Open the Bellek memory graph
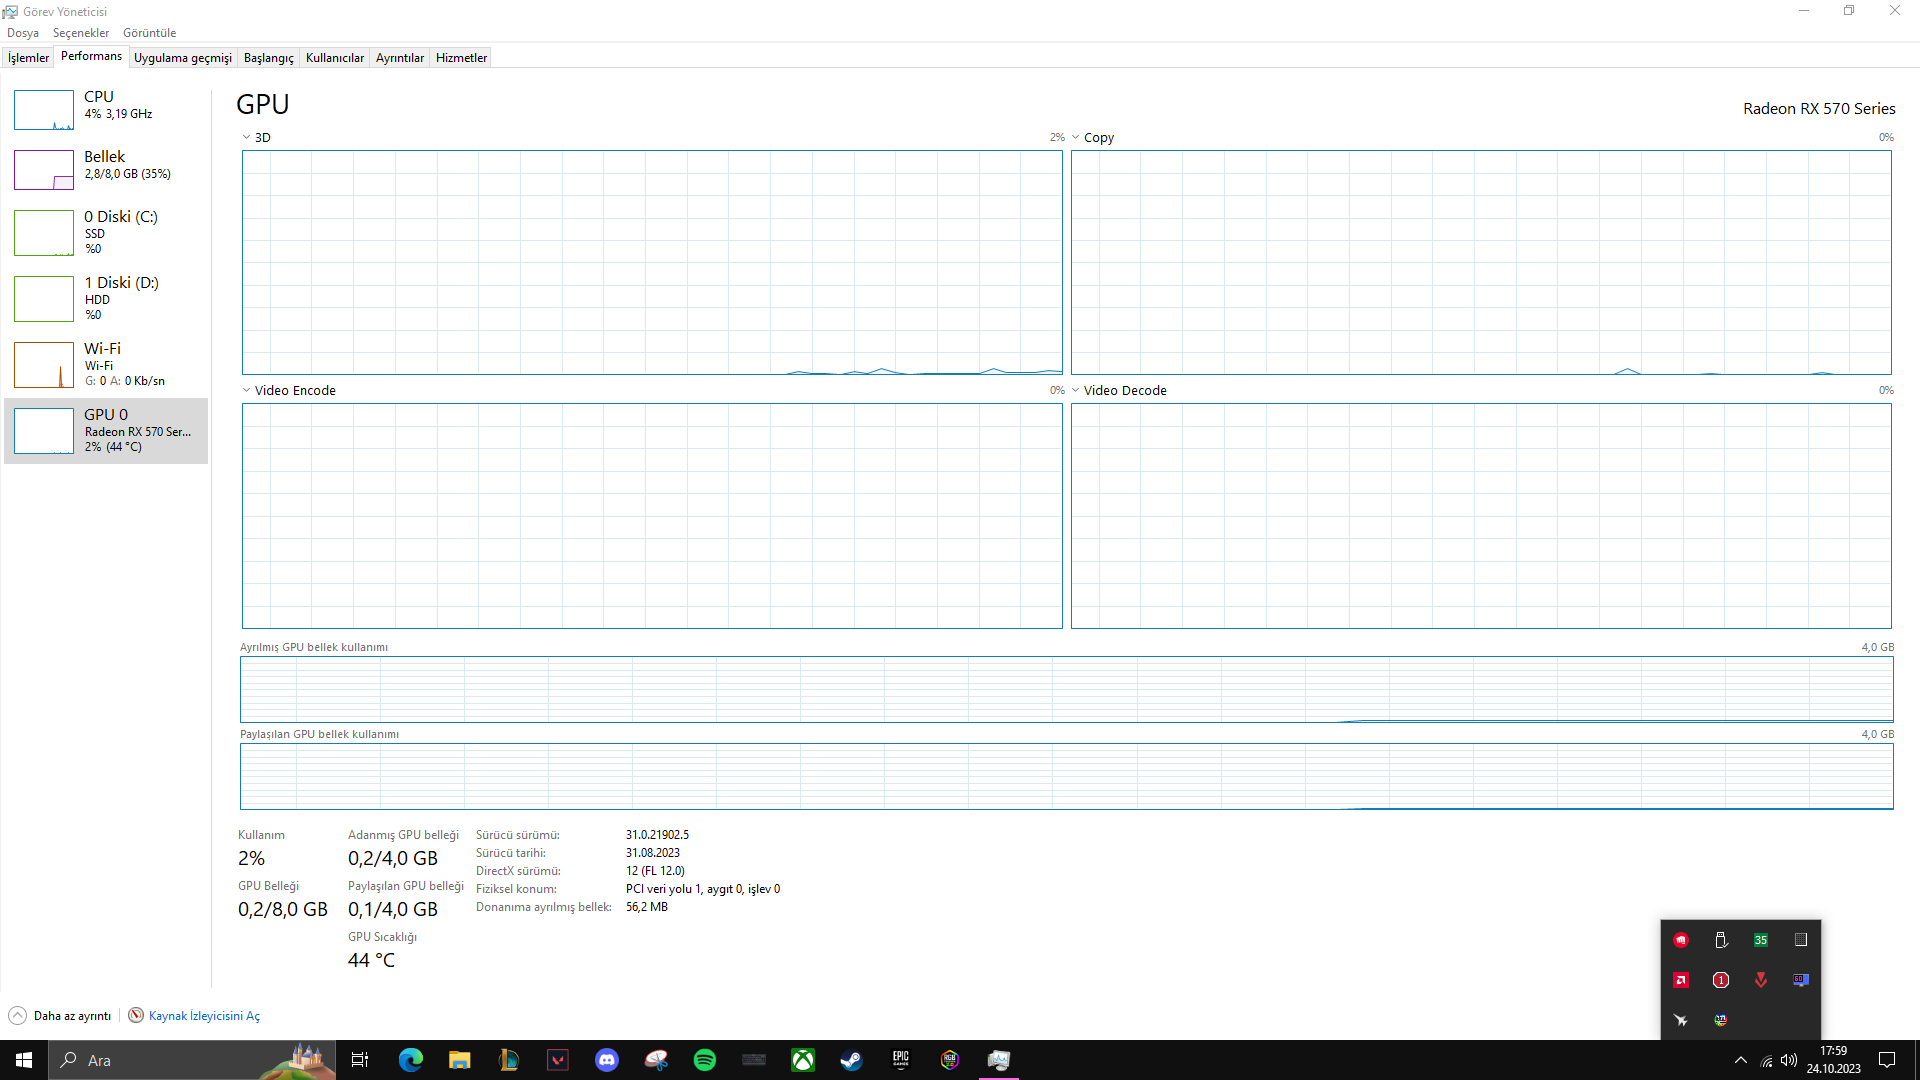The image size is (1920, 1080). (105, 168)
